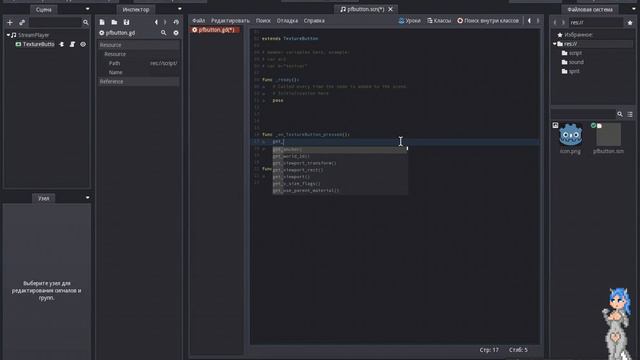Choose get_viewport_rect() autocomplete suggestion

(x=298, y=170)
